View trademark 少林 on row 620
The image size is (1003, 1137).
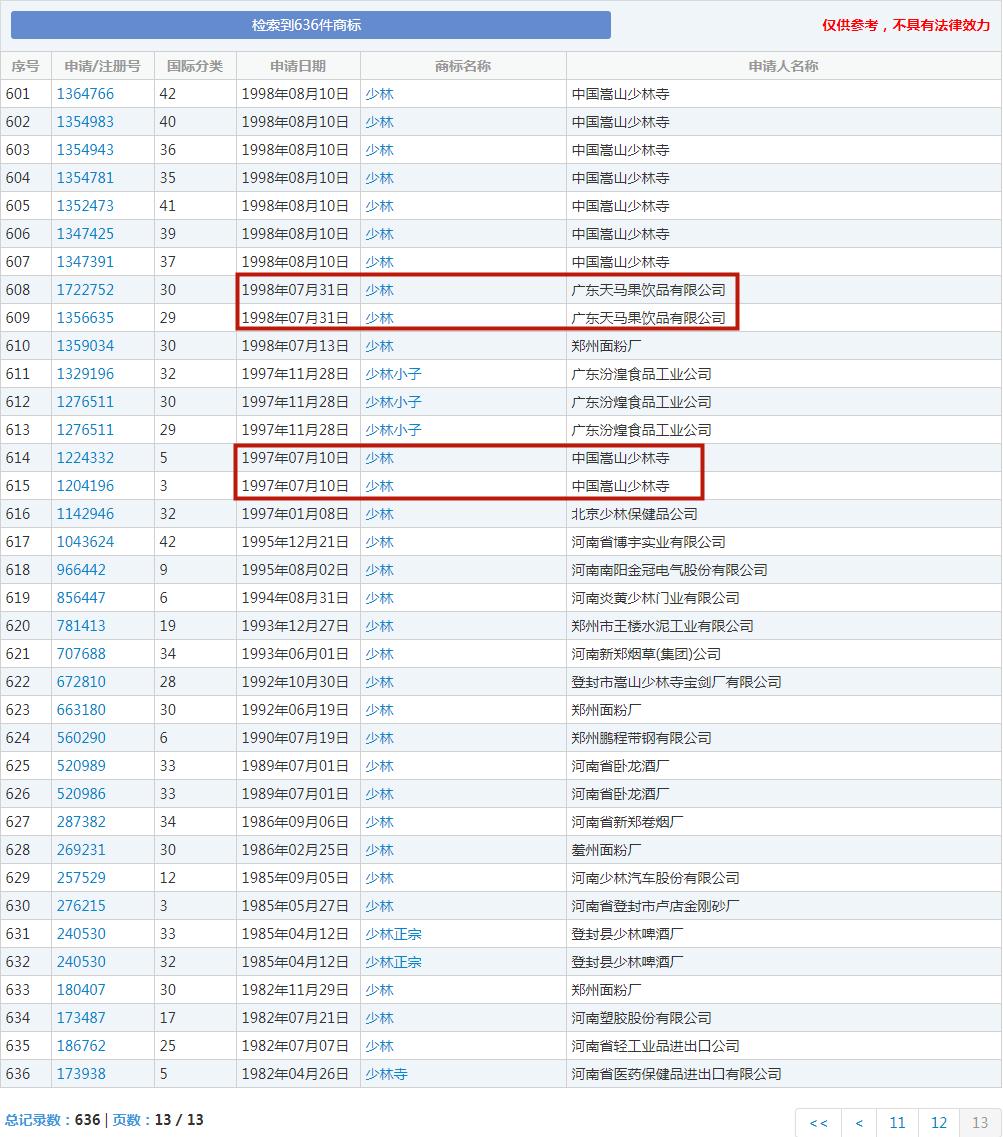pyautogui.click(x=379, y=625)
